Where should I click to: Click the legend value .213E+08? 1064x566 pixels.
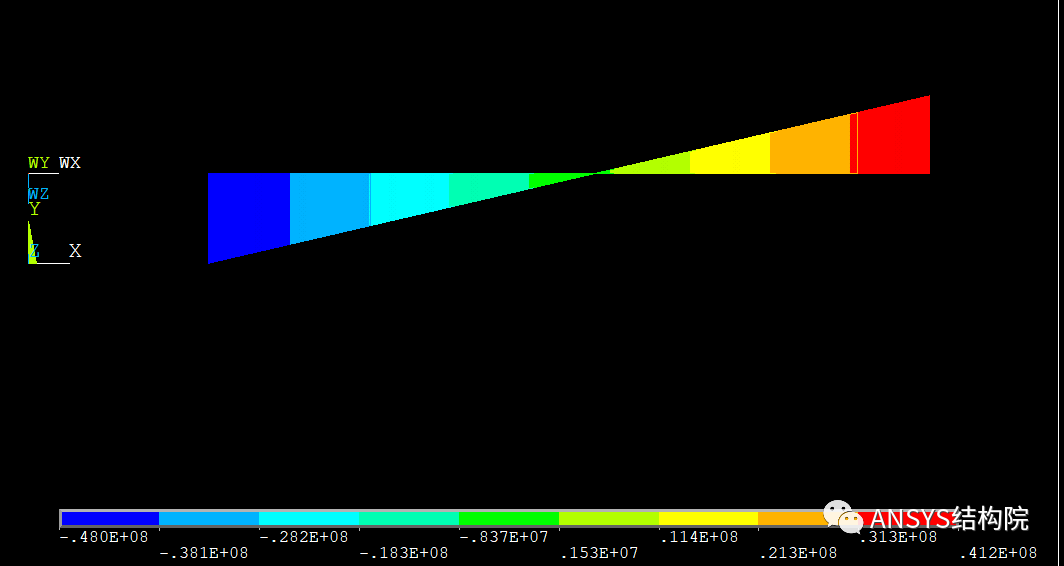(x=799, y=553)
